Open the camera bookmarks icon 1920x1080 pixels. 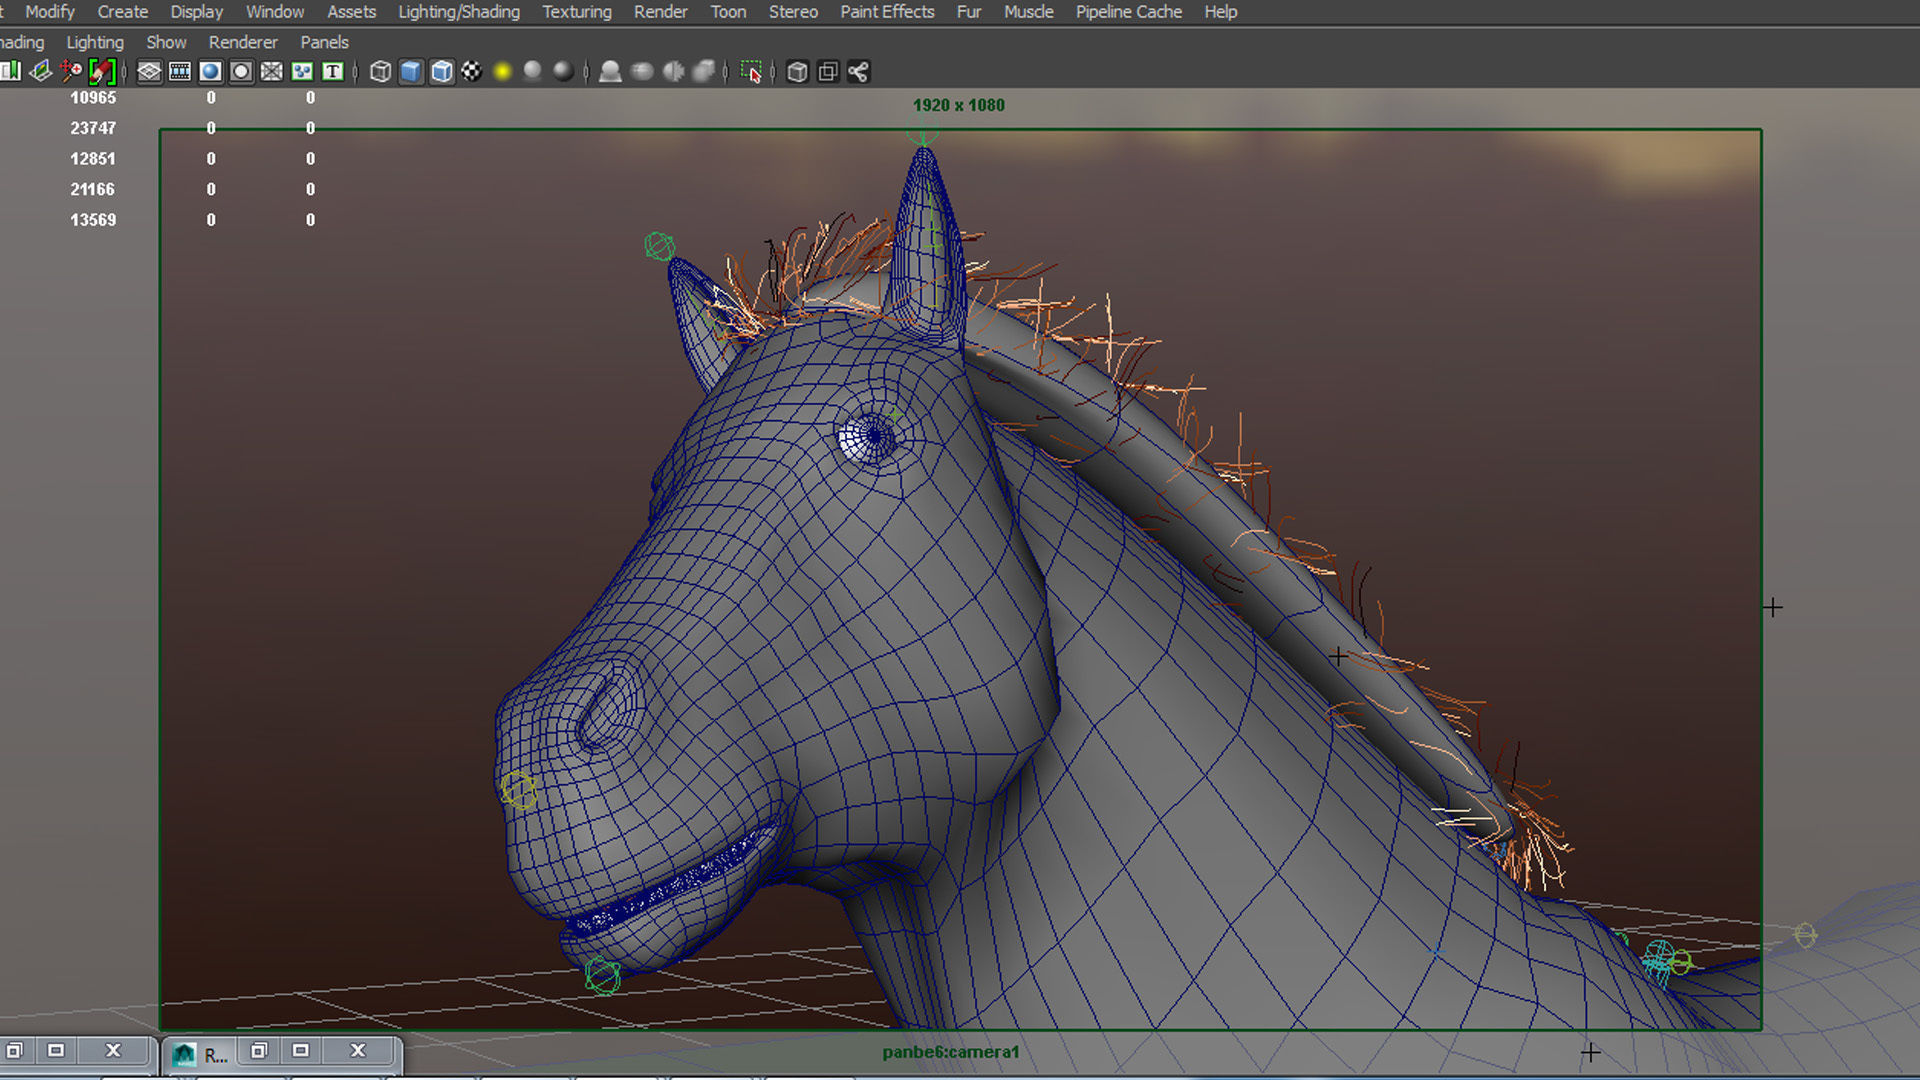pos(11,71)
